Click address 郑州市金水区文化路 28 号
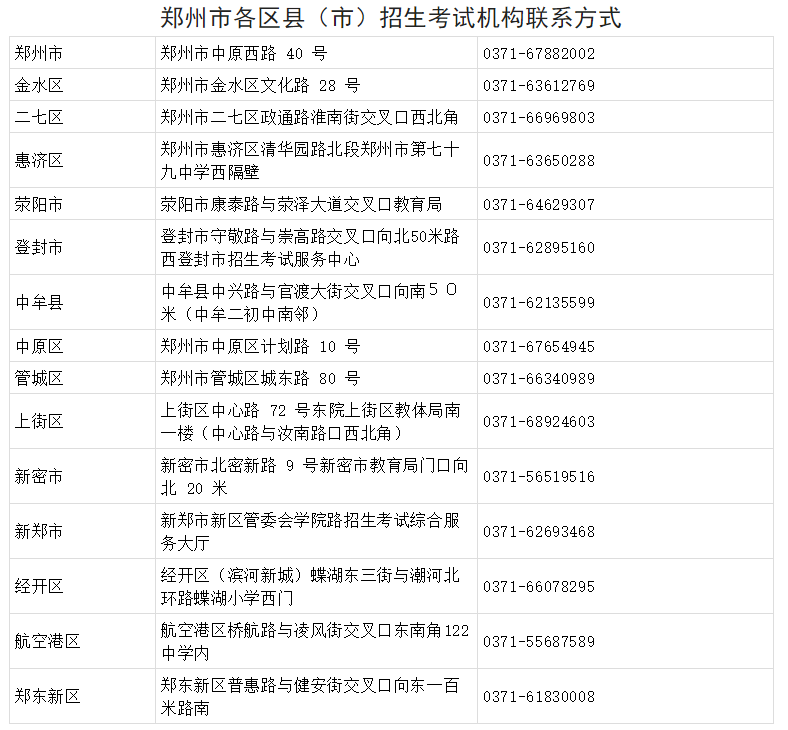 (260, 85)
